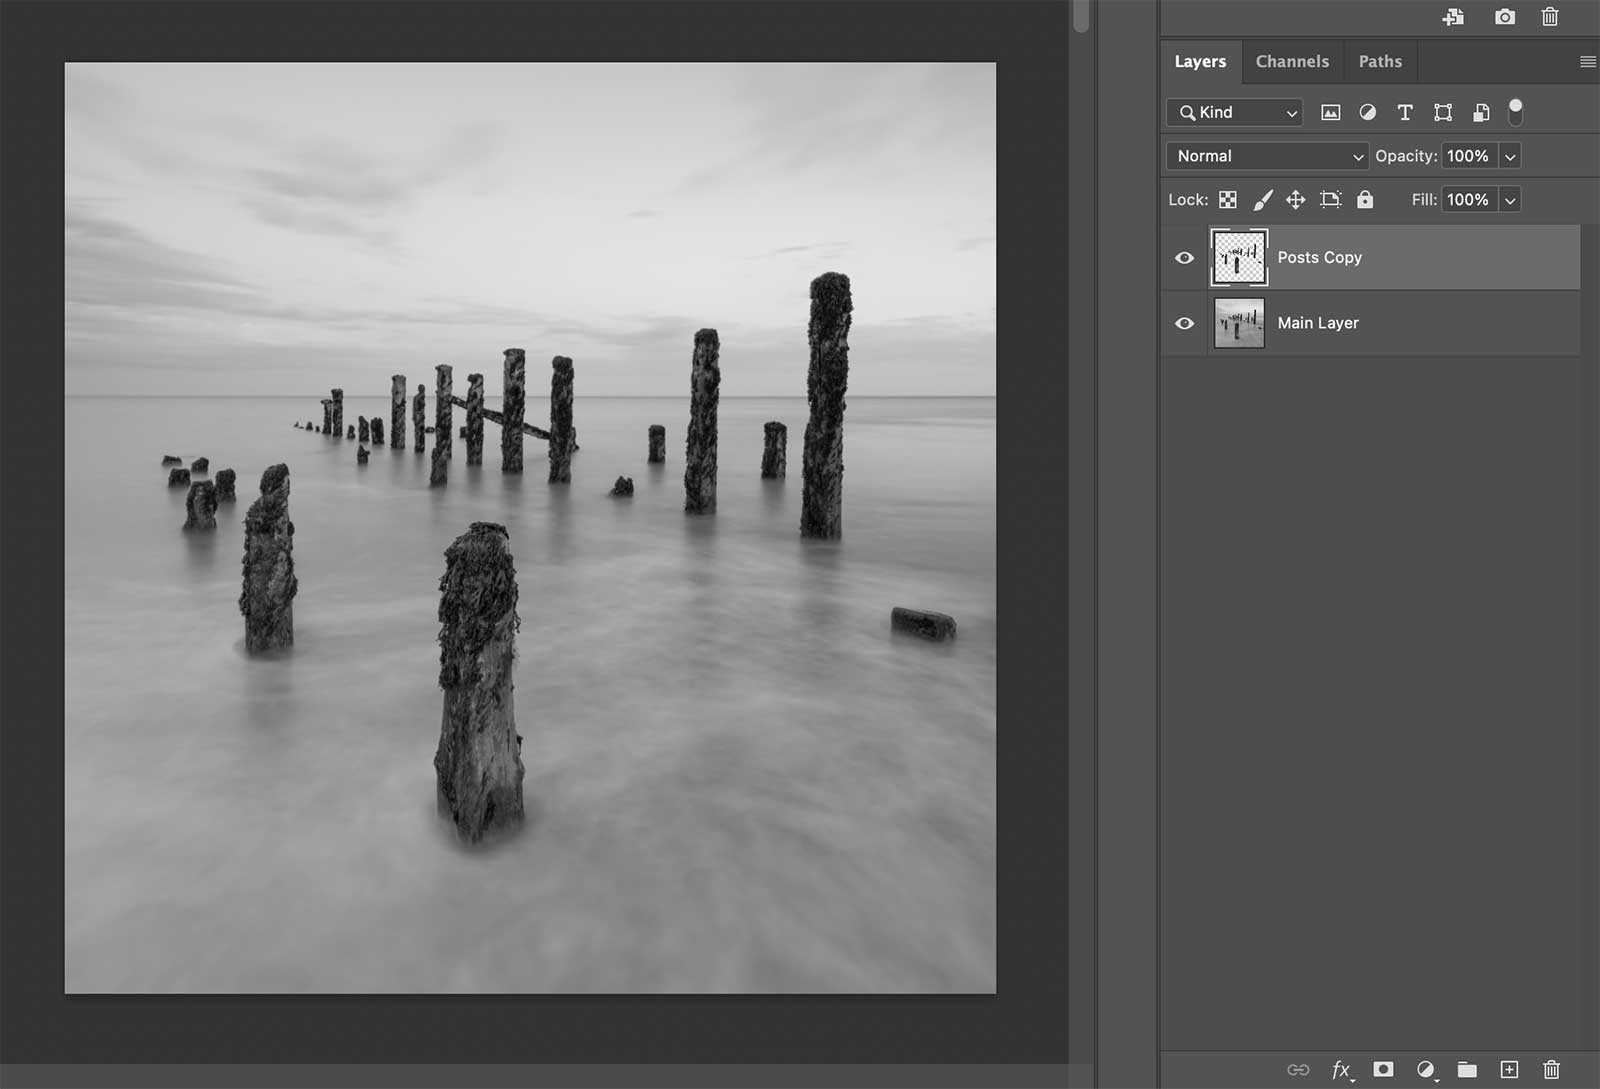Create a new layer
This screenshot has height=1089, width=1600.
coord(1509,1069)
